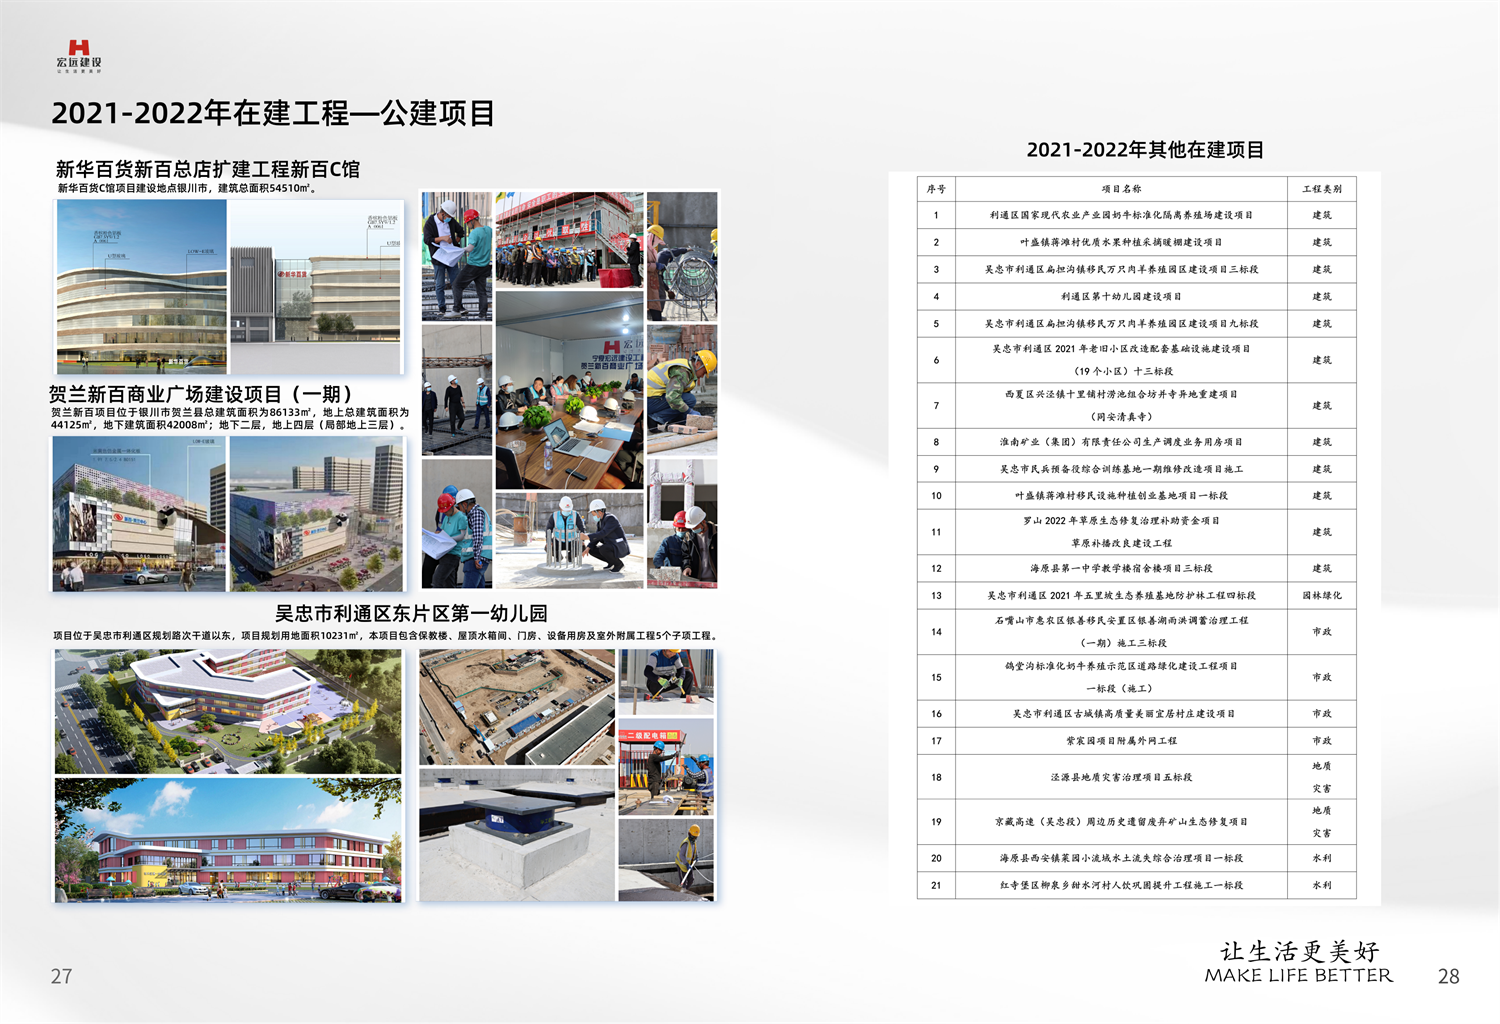Open the 新华百货 facade elevation rendering
1500x1024 pixels.
pyautogui.click(x=315, y=287)
